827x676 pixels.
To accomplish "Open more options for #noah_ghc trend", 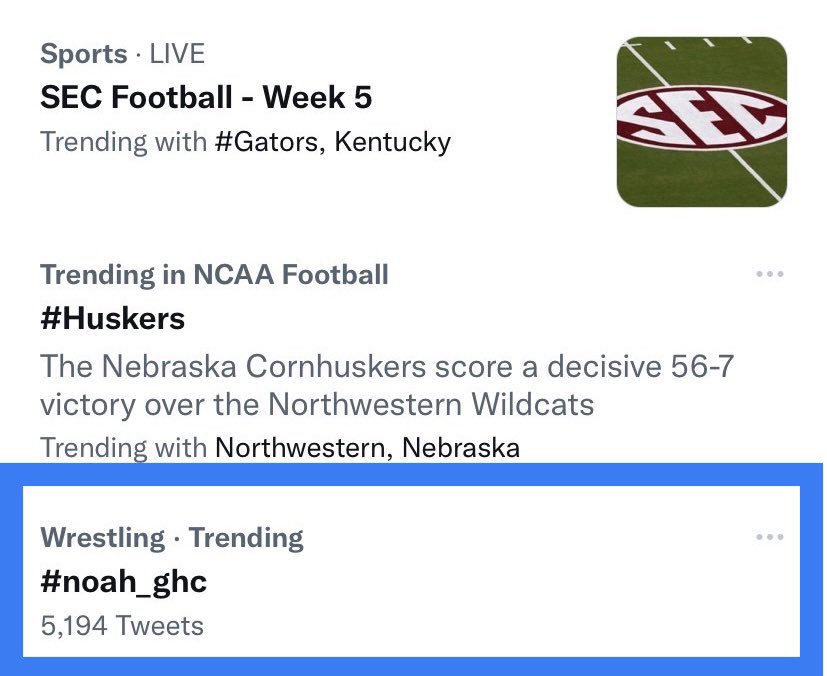I will 770,537.
